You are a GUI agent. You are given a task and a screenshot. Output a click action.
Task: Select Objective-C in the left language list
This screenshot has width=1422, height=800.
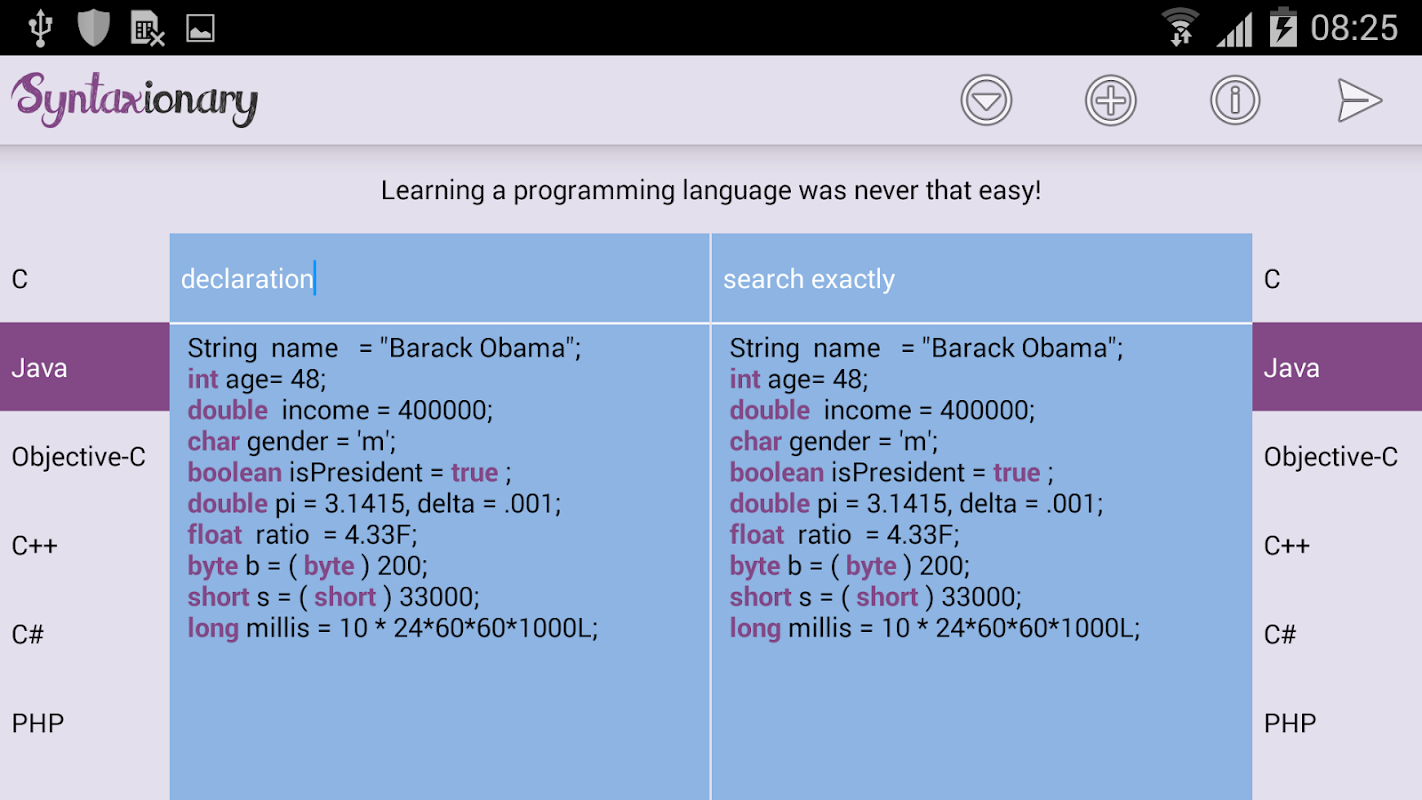tap(85, 456)
